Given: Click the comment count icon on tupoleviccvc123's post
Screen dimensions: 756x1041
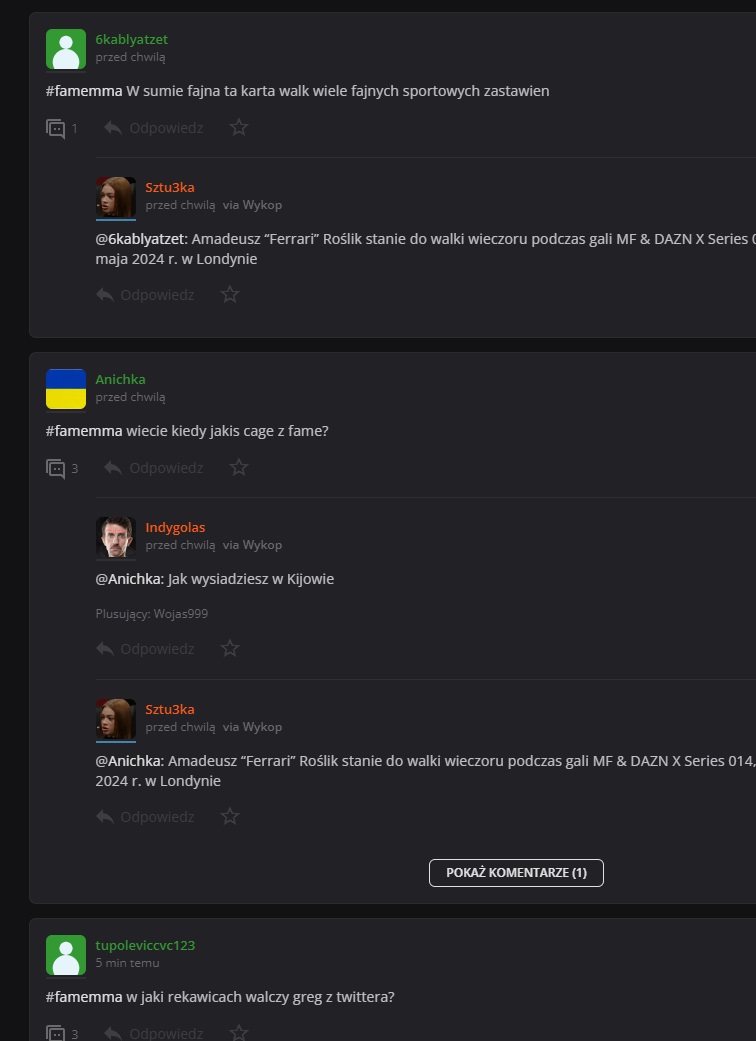Looking at the screenshot, I should (x=57, y=1033).
